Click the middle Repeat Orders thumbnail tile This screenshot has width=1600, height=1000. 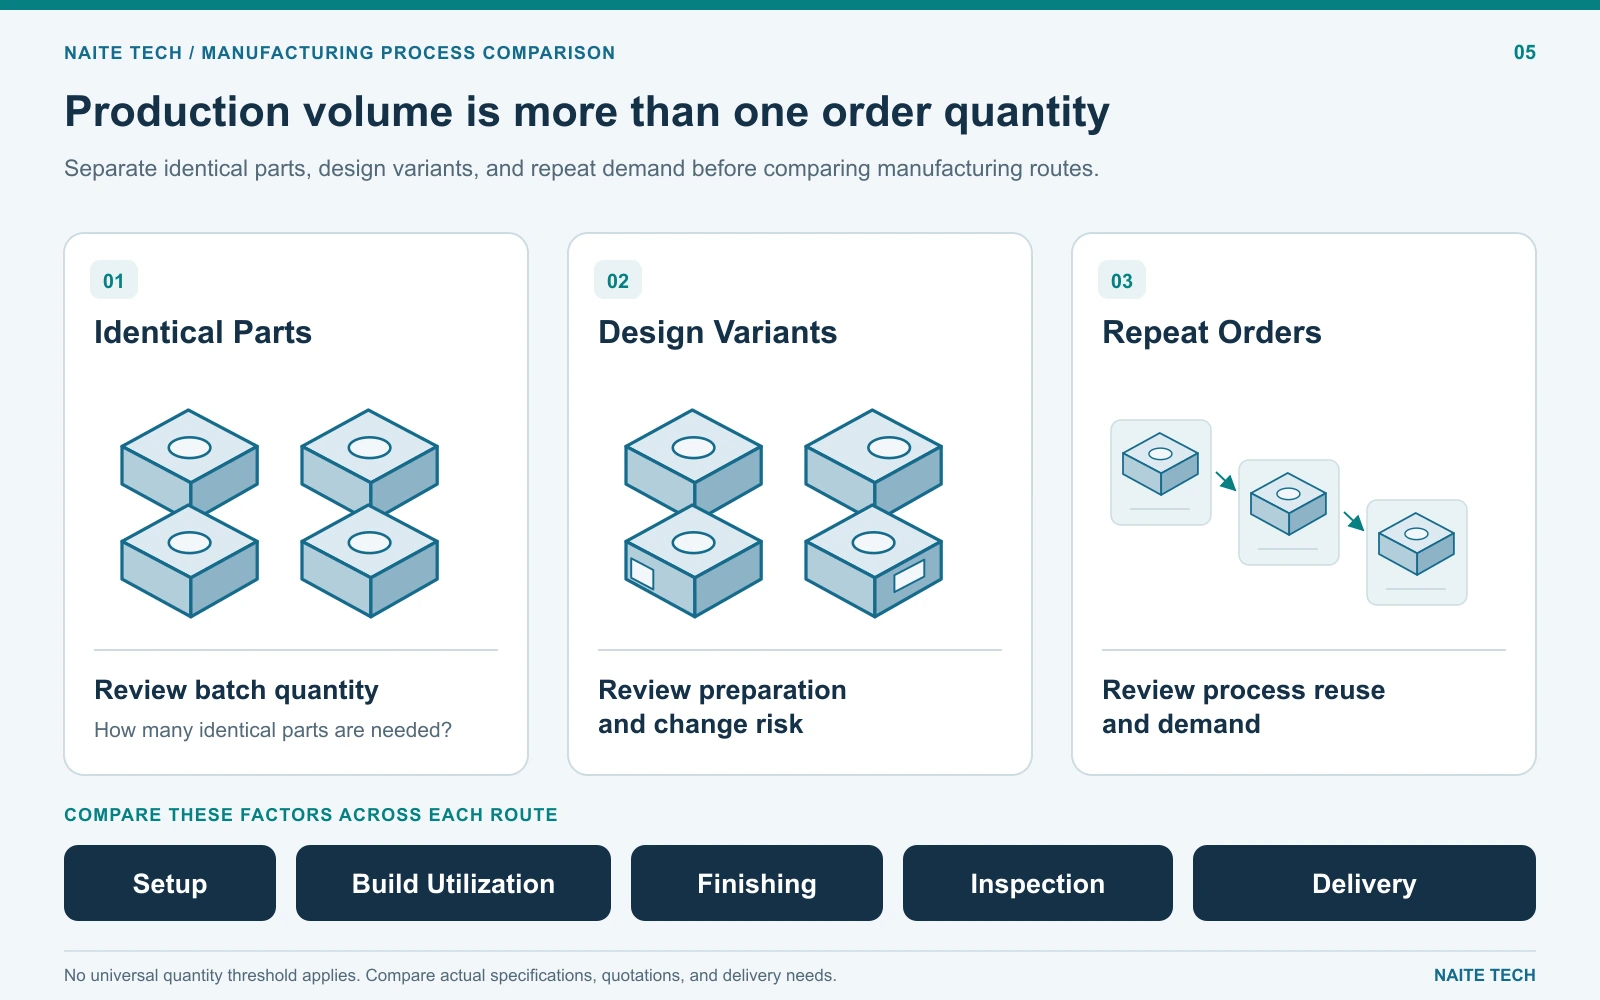[x=1289, y=512]
